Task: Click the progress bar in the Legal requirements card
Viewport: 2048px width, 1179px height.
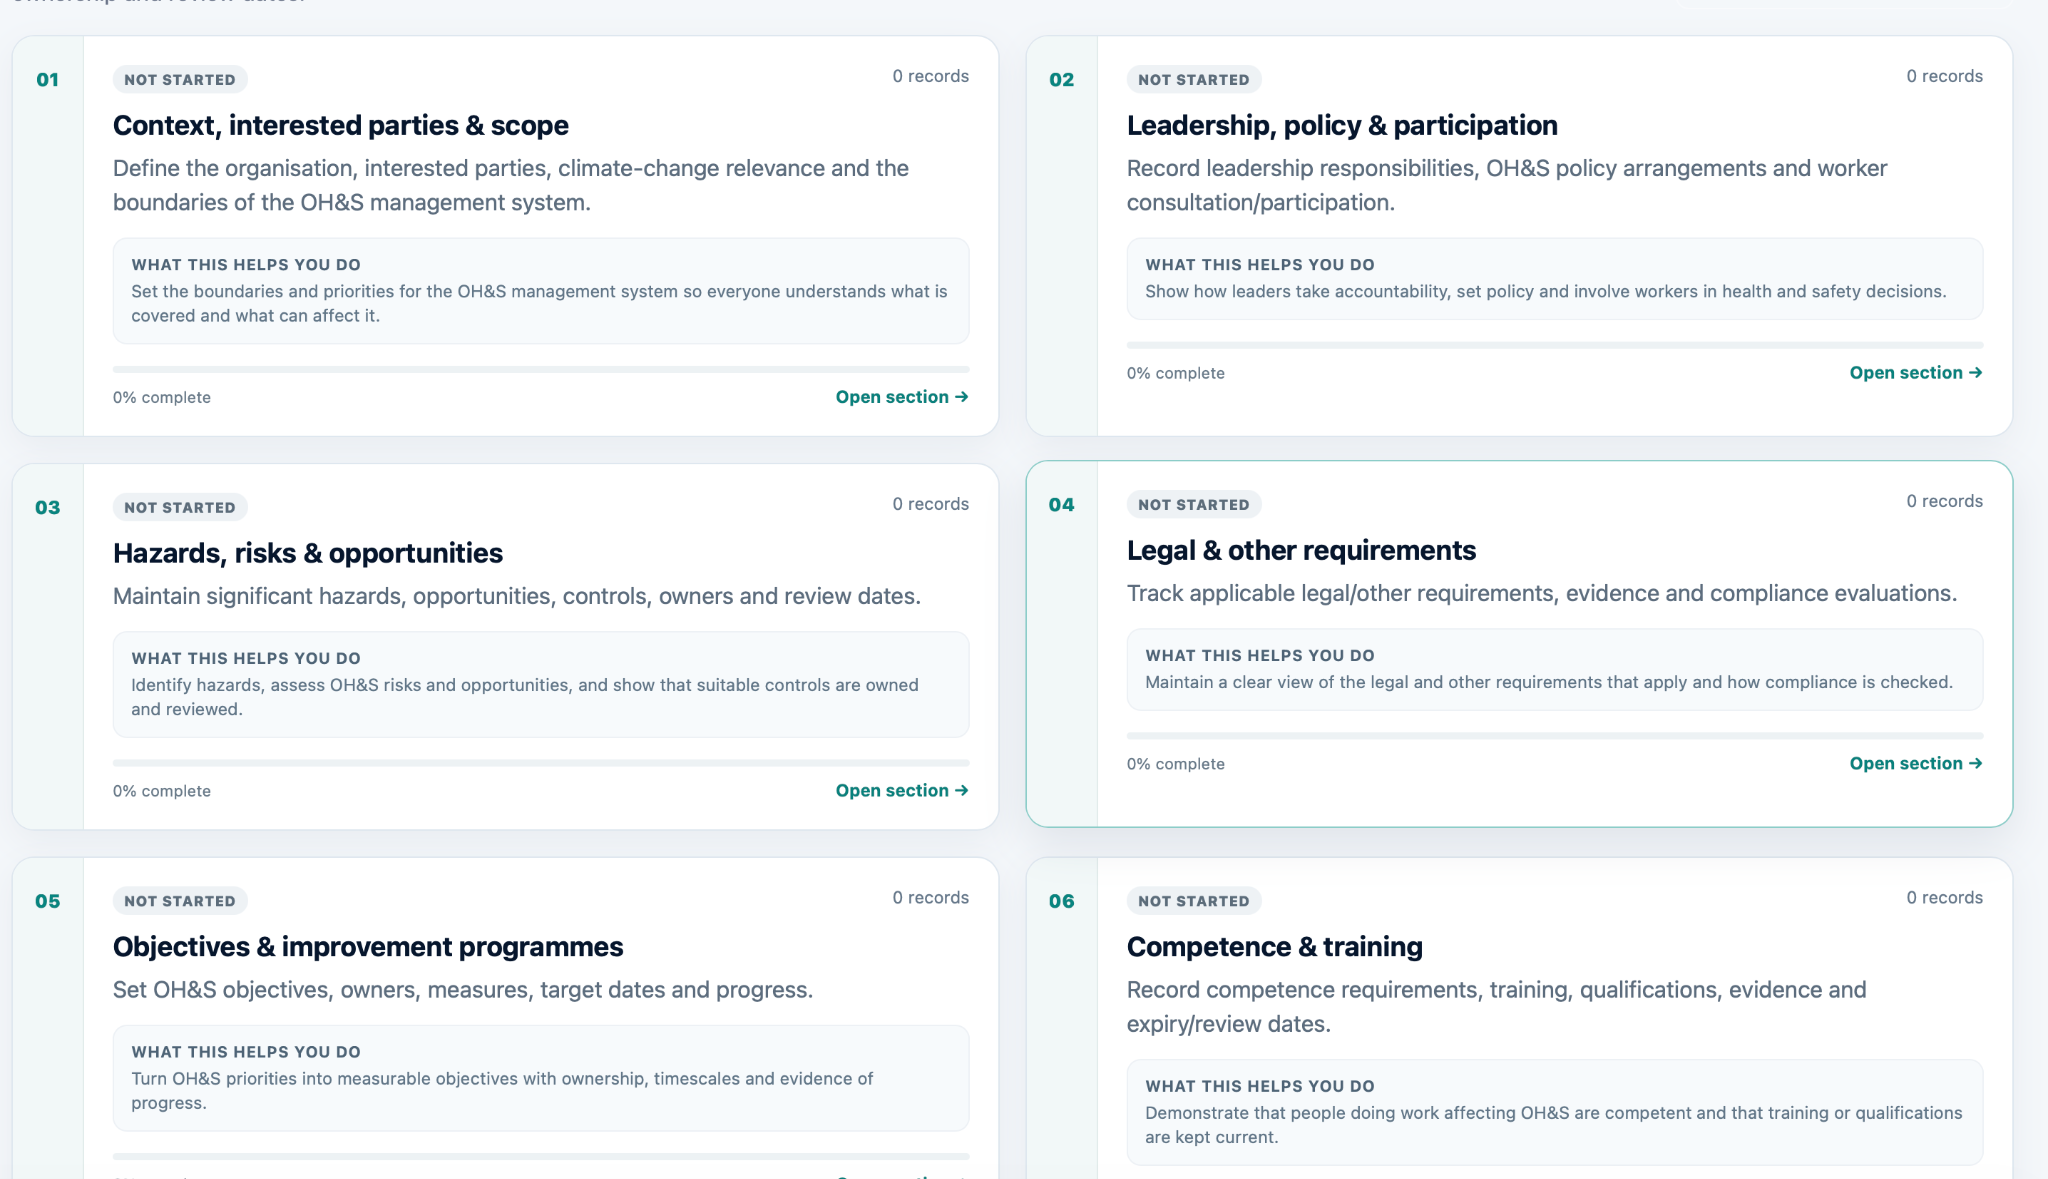Action: tap(1555, 736)
